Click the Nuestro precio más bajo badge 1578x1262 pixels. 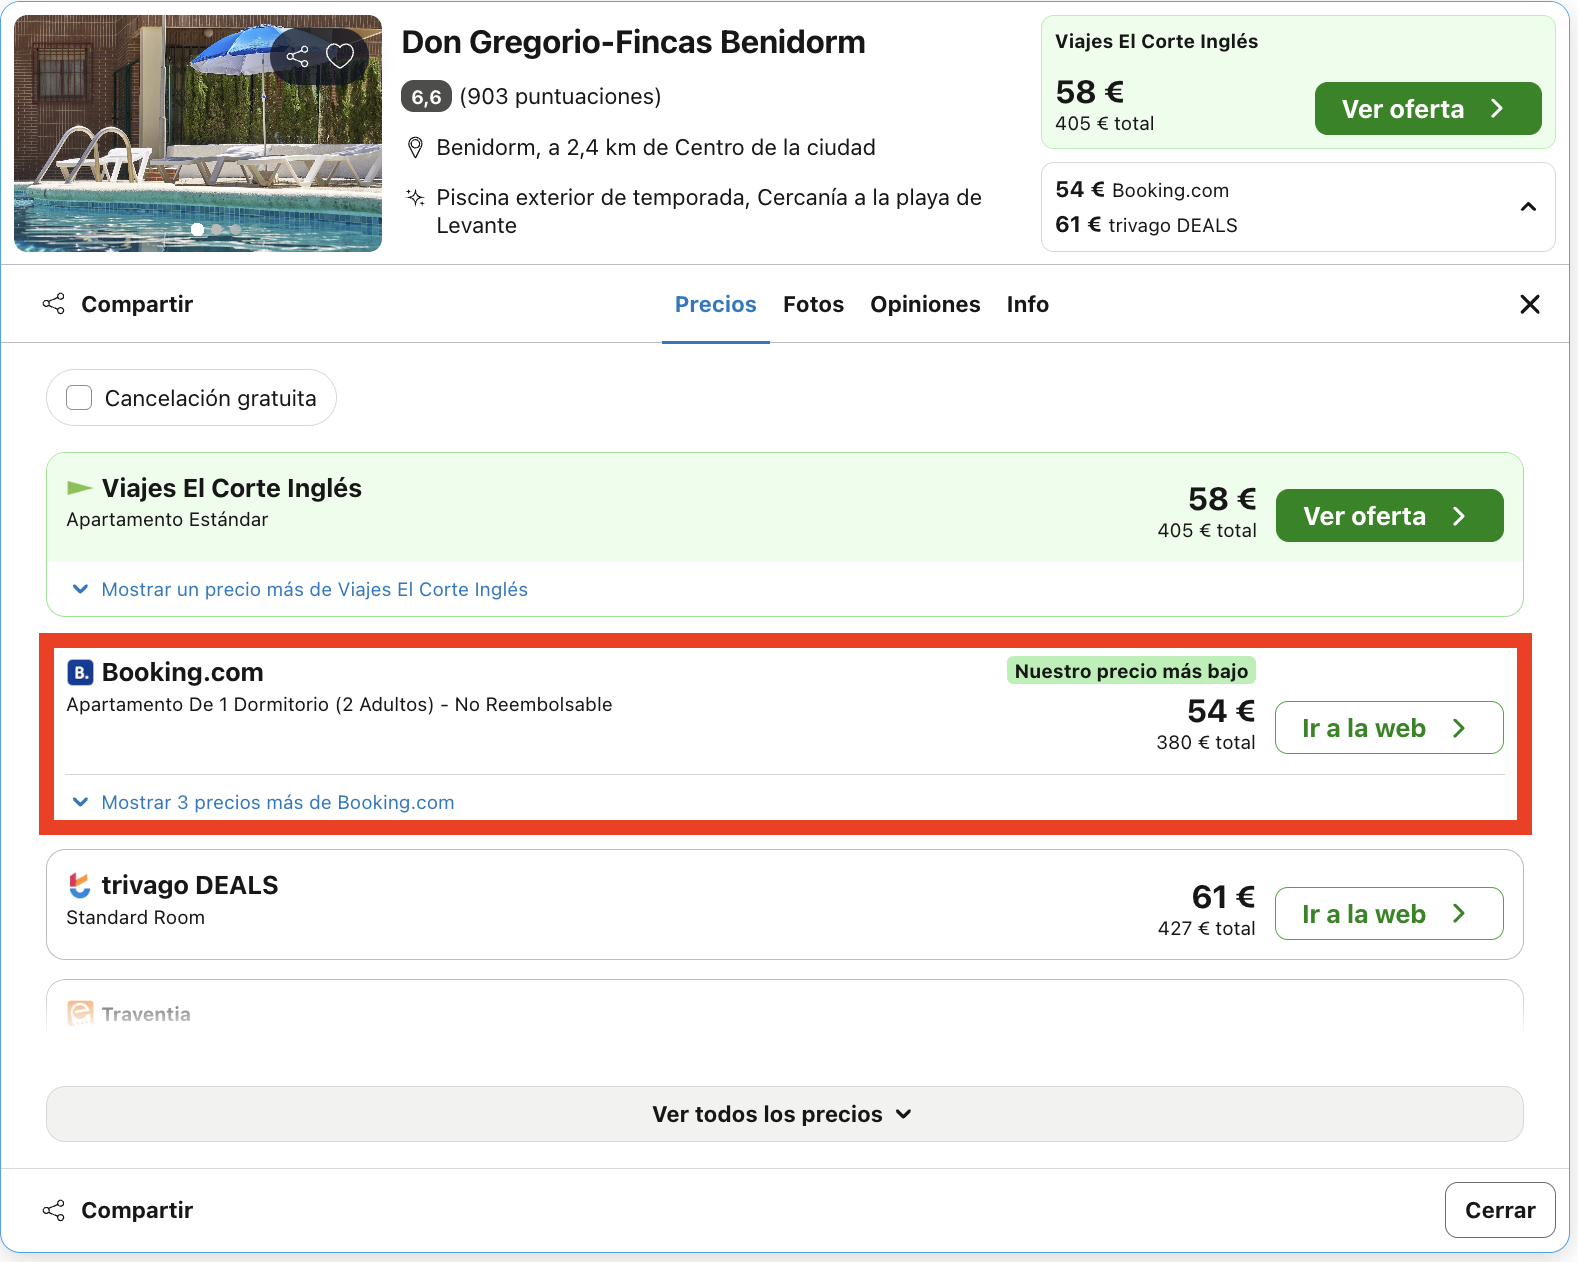pos(1131,671)
